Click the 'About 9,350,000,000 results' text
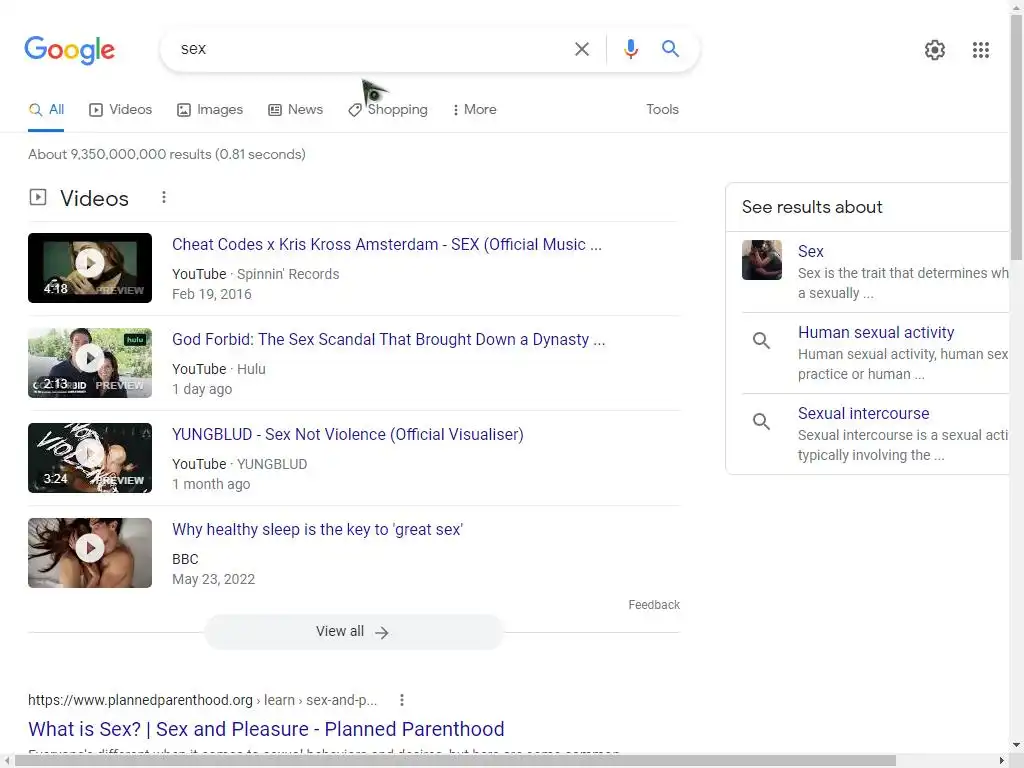The height and width of the screenshot is (768, 1024). coord(167,155)
